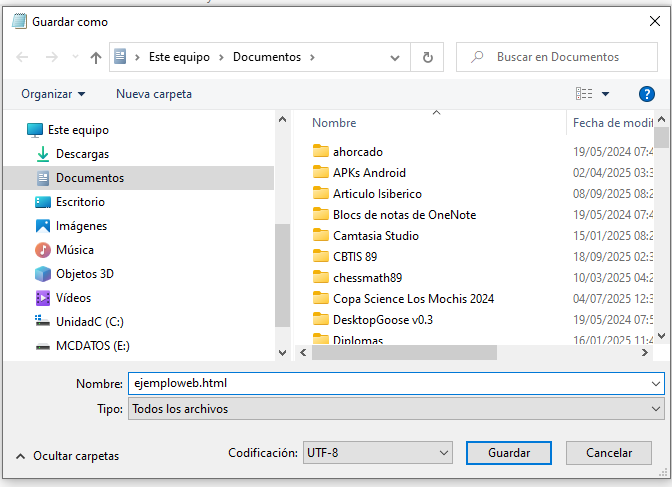Click the blue Help question mark icon
Screen dimensions: 672x487
[646, 94]
